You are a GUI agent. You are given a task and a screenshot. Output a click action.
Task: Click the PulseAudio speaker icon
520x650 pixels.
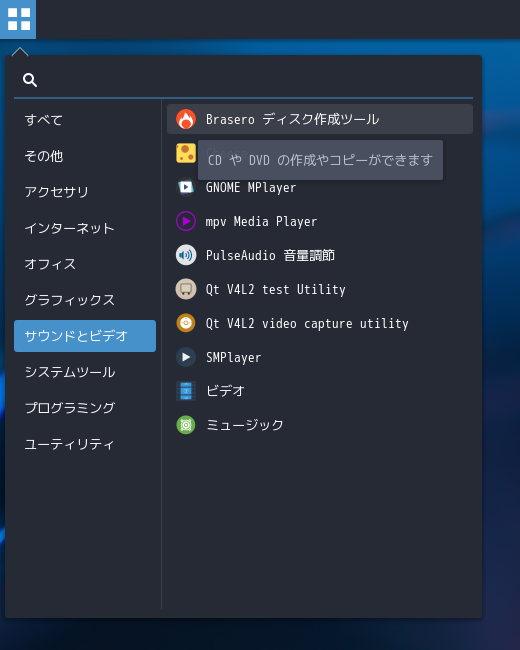click(x=186, y=255)
